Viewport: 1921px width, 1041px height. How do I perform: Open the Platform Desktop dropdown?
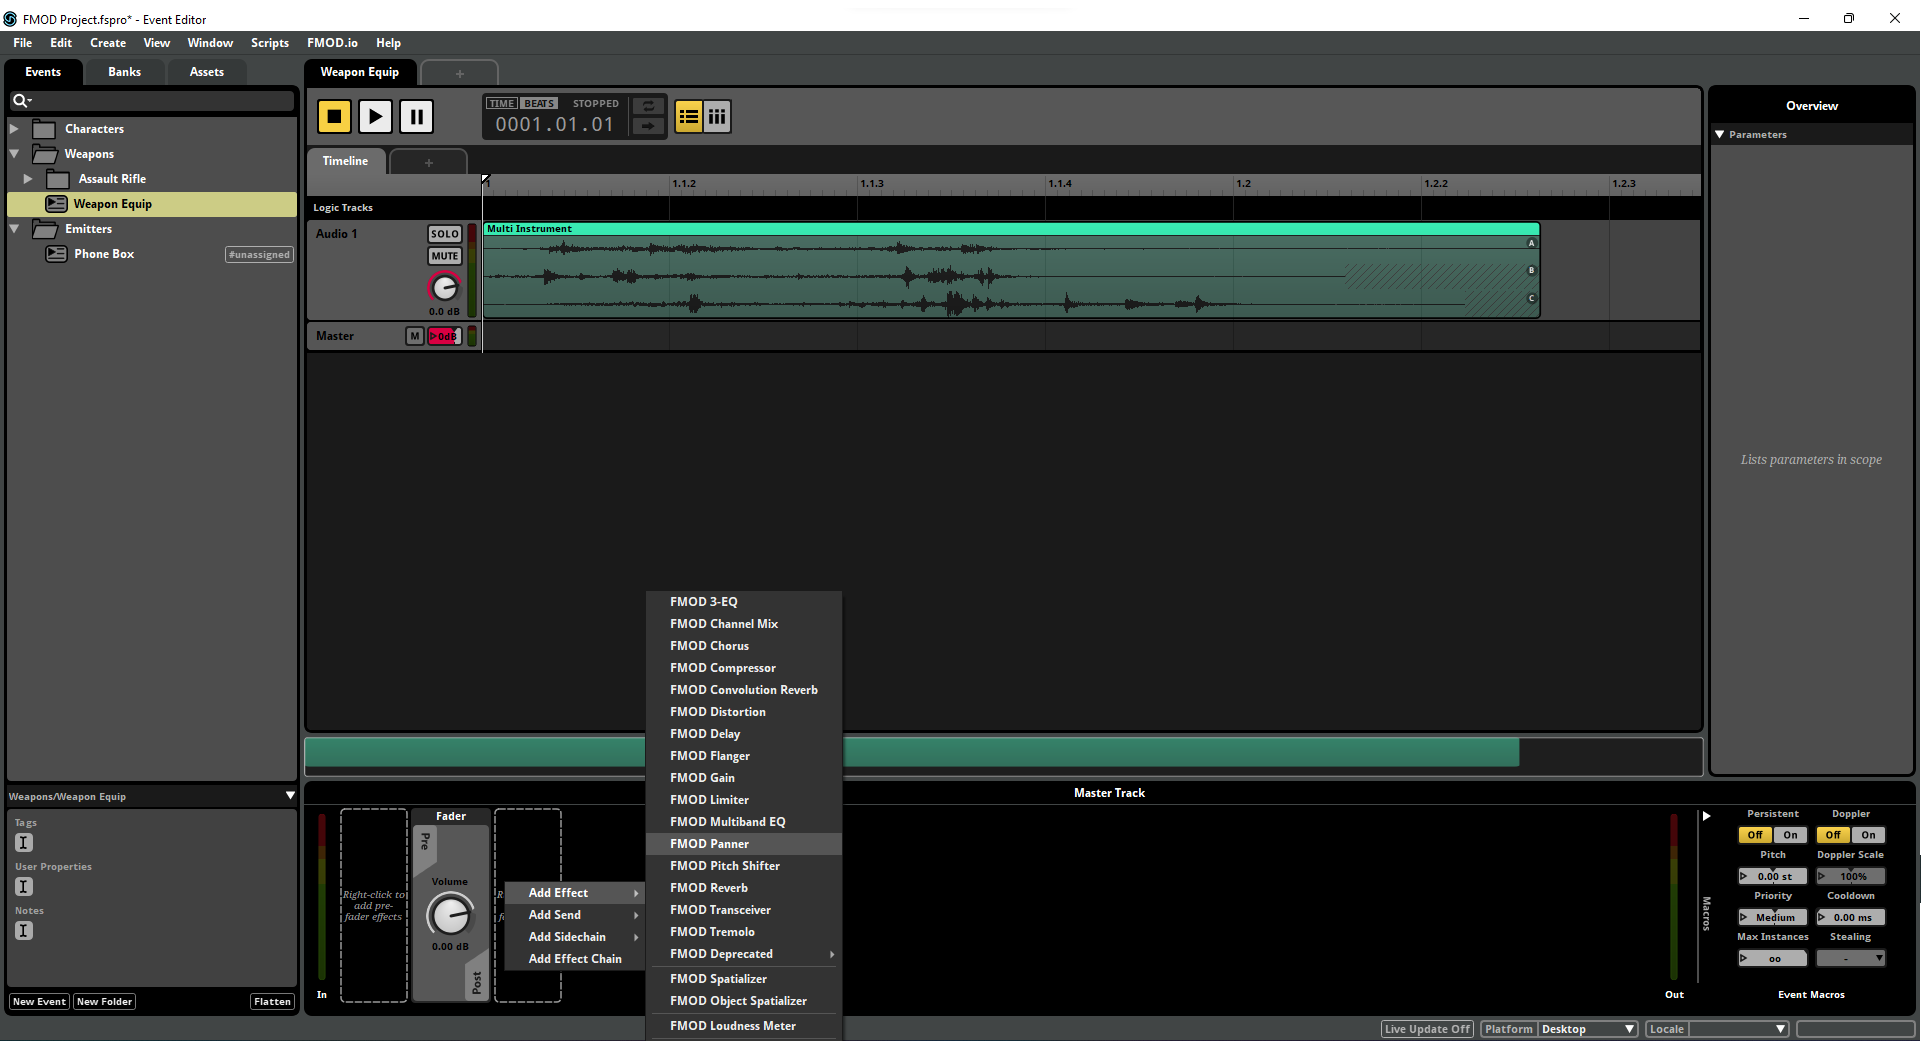click(1587, 1029)
